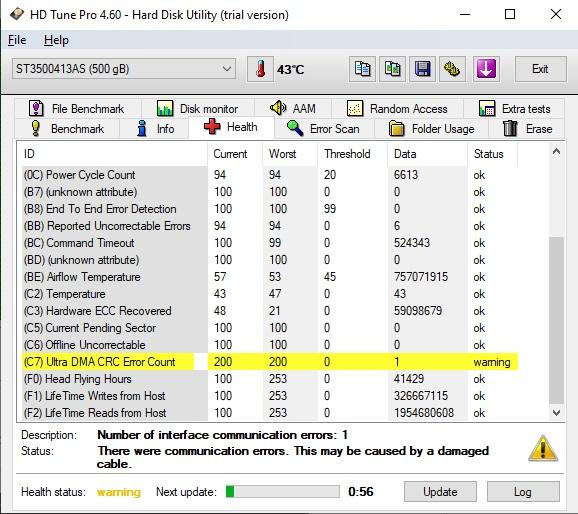Open the Error Scan tab
Image resolution: width=578 pixels, height=514 pixels.
click(324, 129)
